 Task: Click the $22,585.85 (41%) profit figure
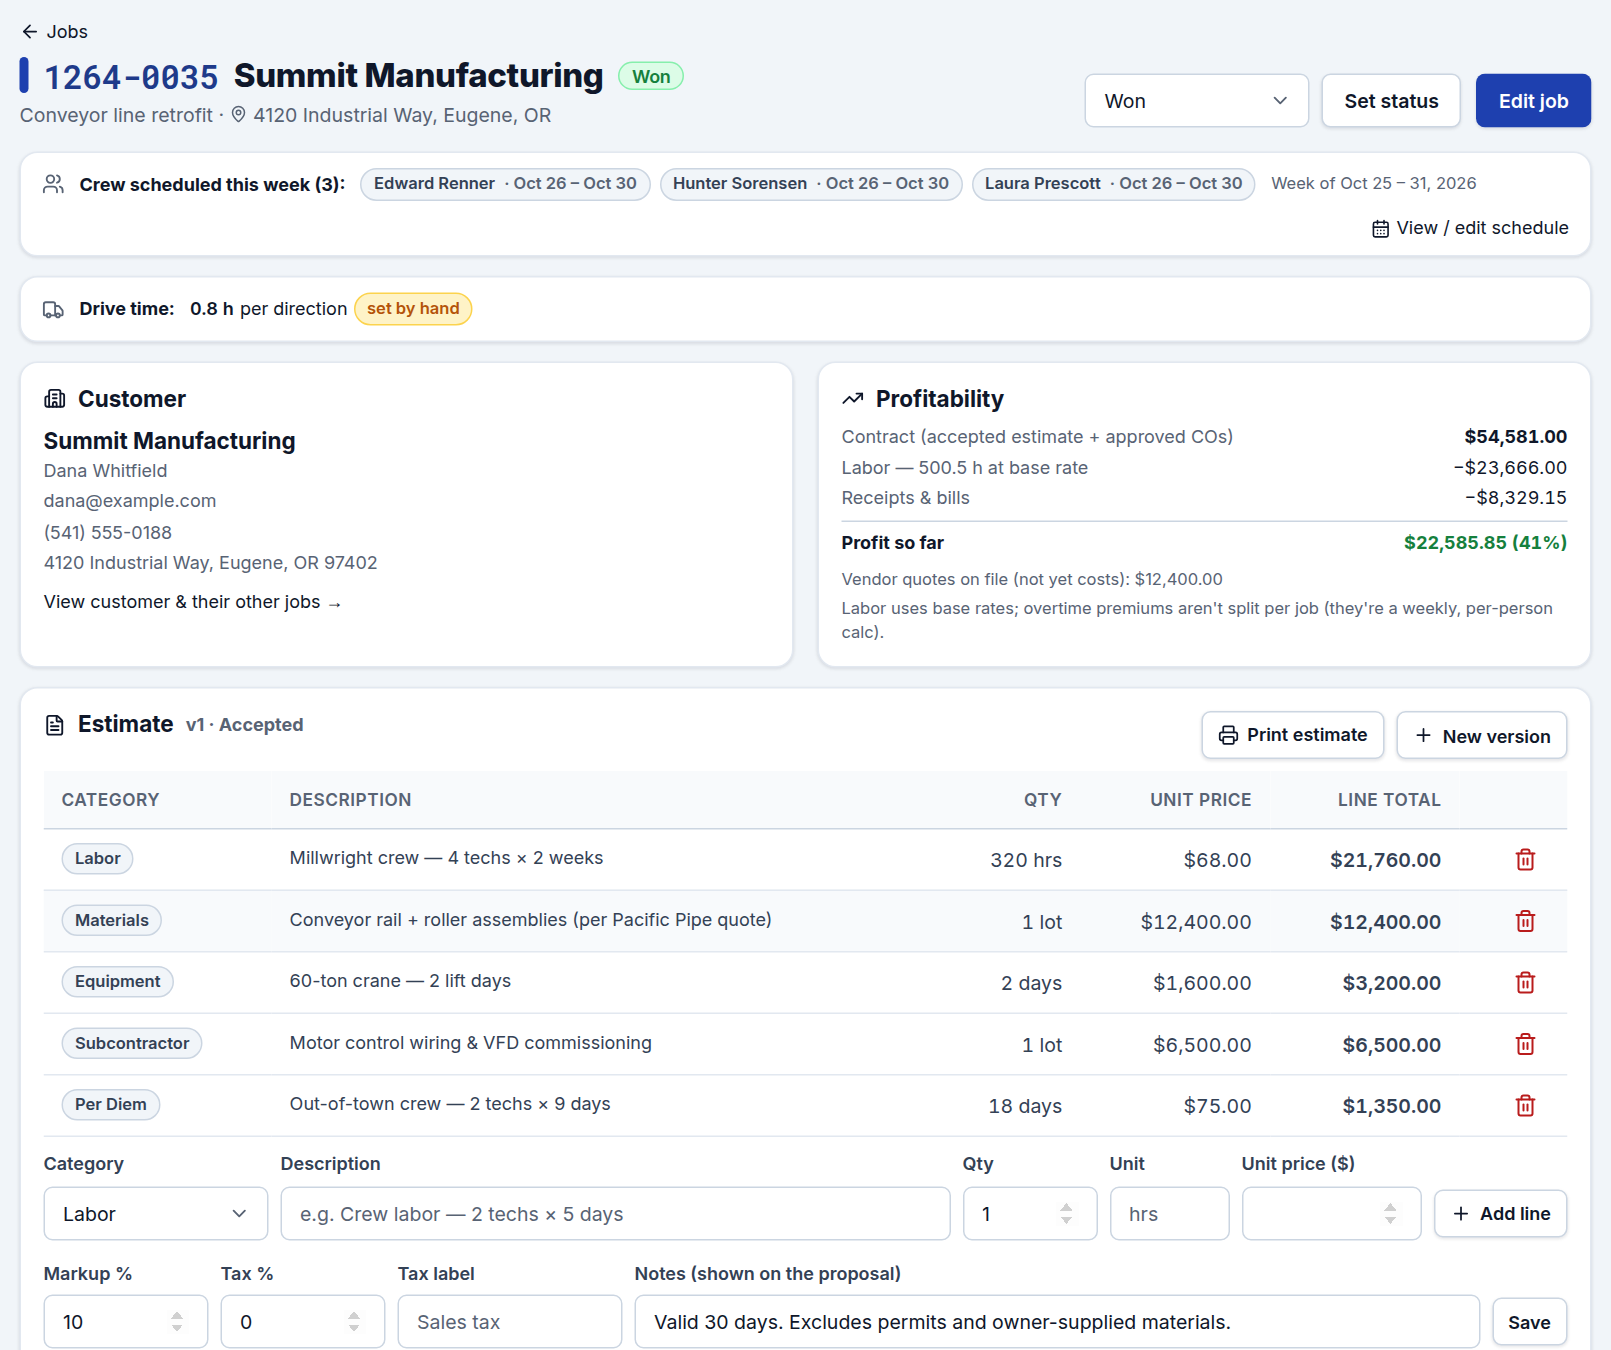(x=1485, y=543)
